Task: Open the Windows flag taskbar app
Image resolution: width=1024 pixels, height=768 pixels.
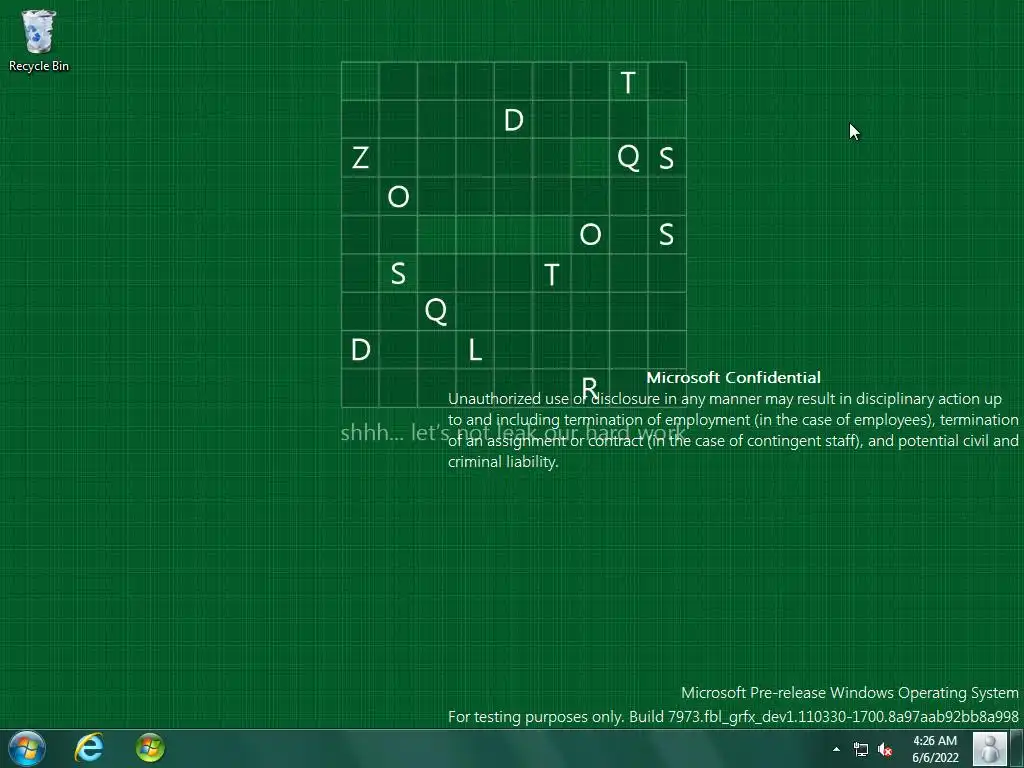Action: [x=150, y=748]
